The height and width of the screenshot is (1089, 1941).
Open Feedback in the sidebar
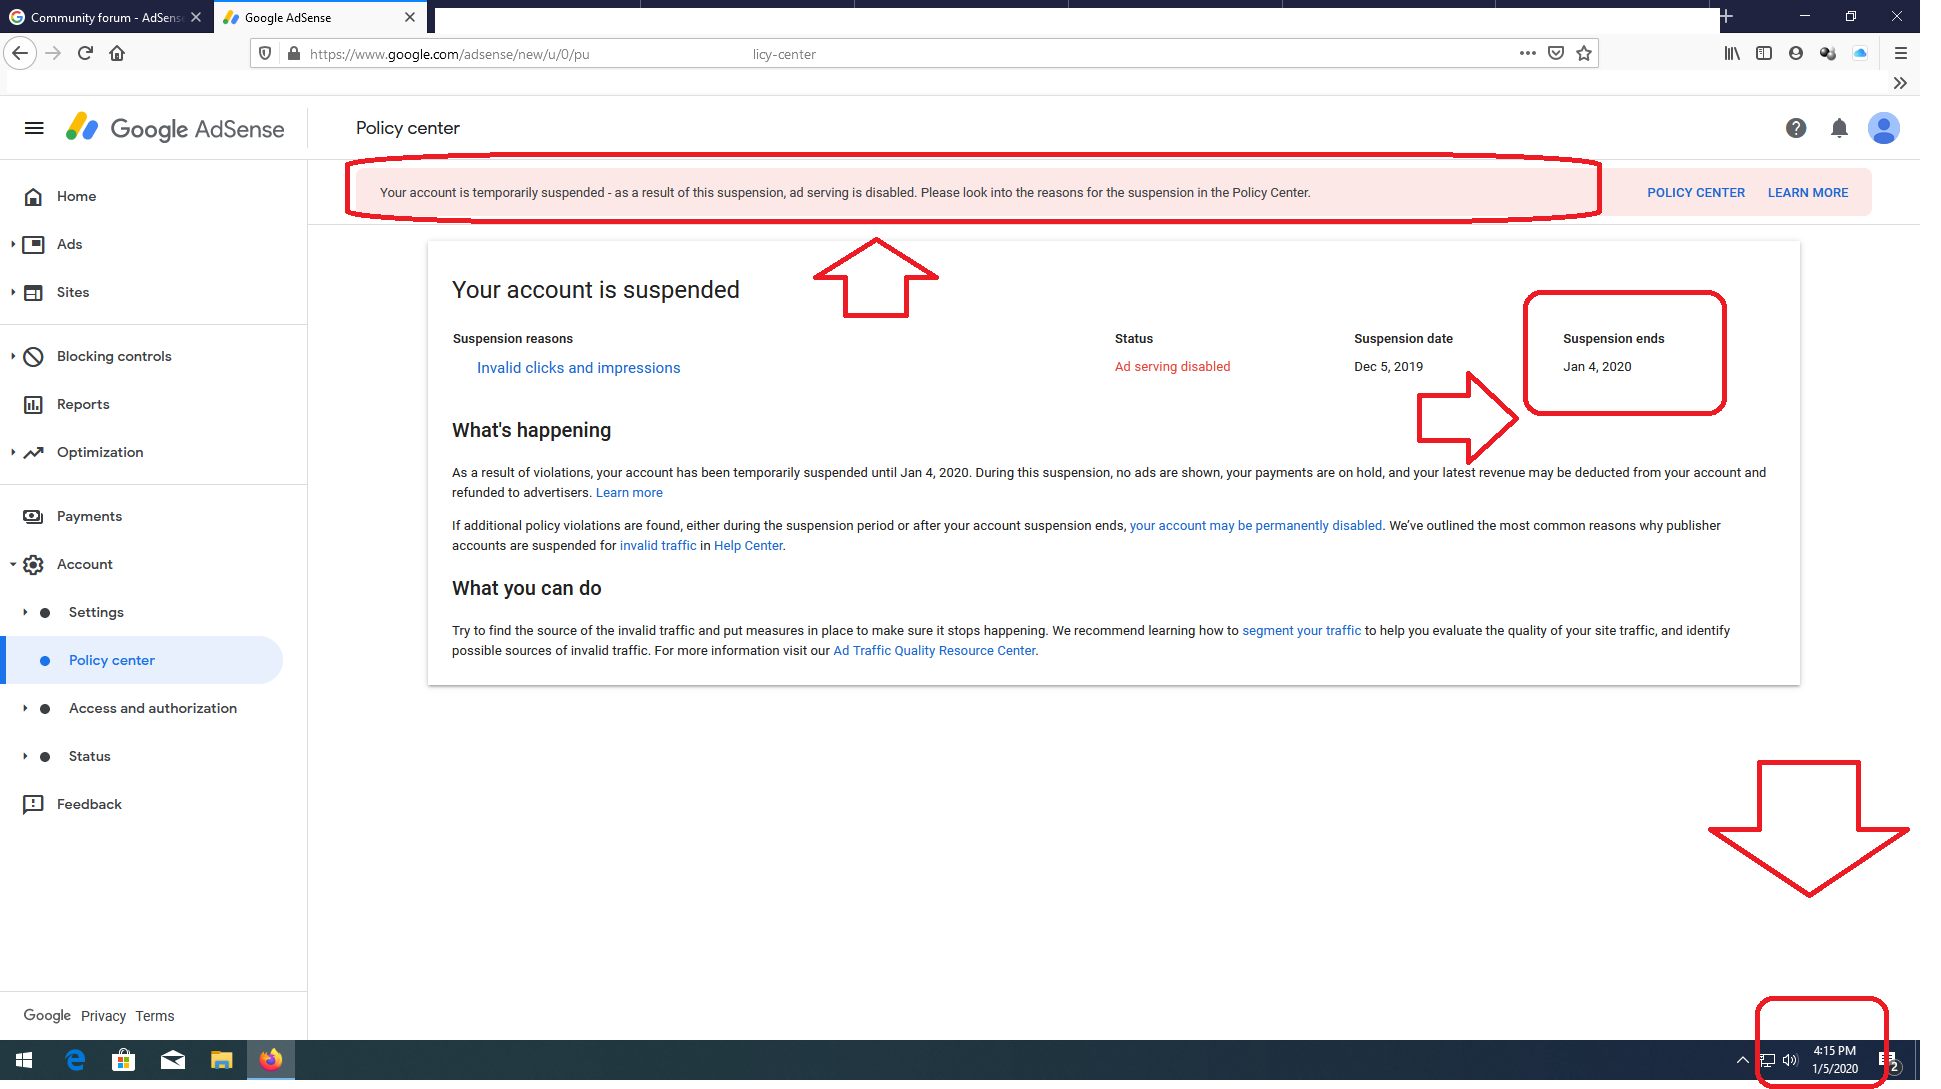tap(89, 804)
